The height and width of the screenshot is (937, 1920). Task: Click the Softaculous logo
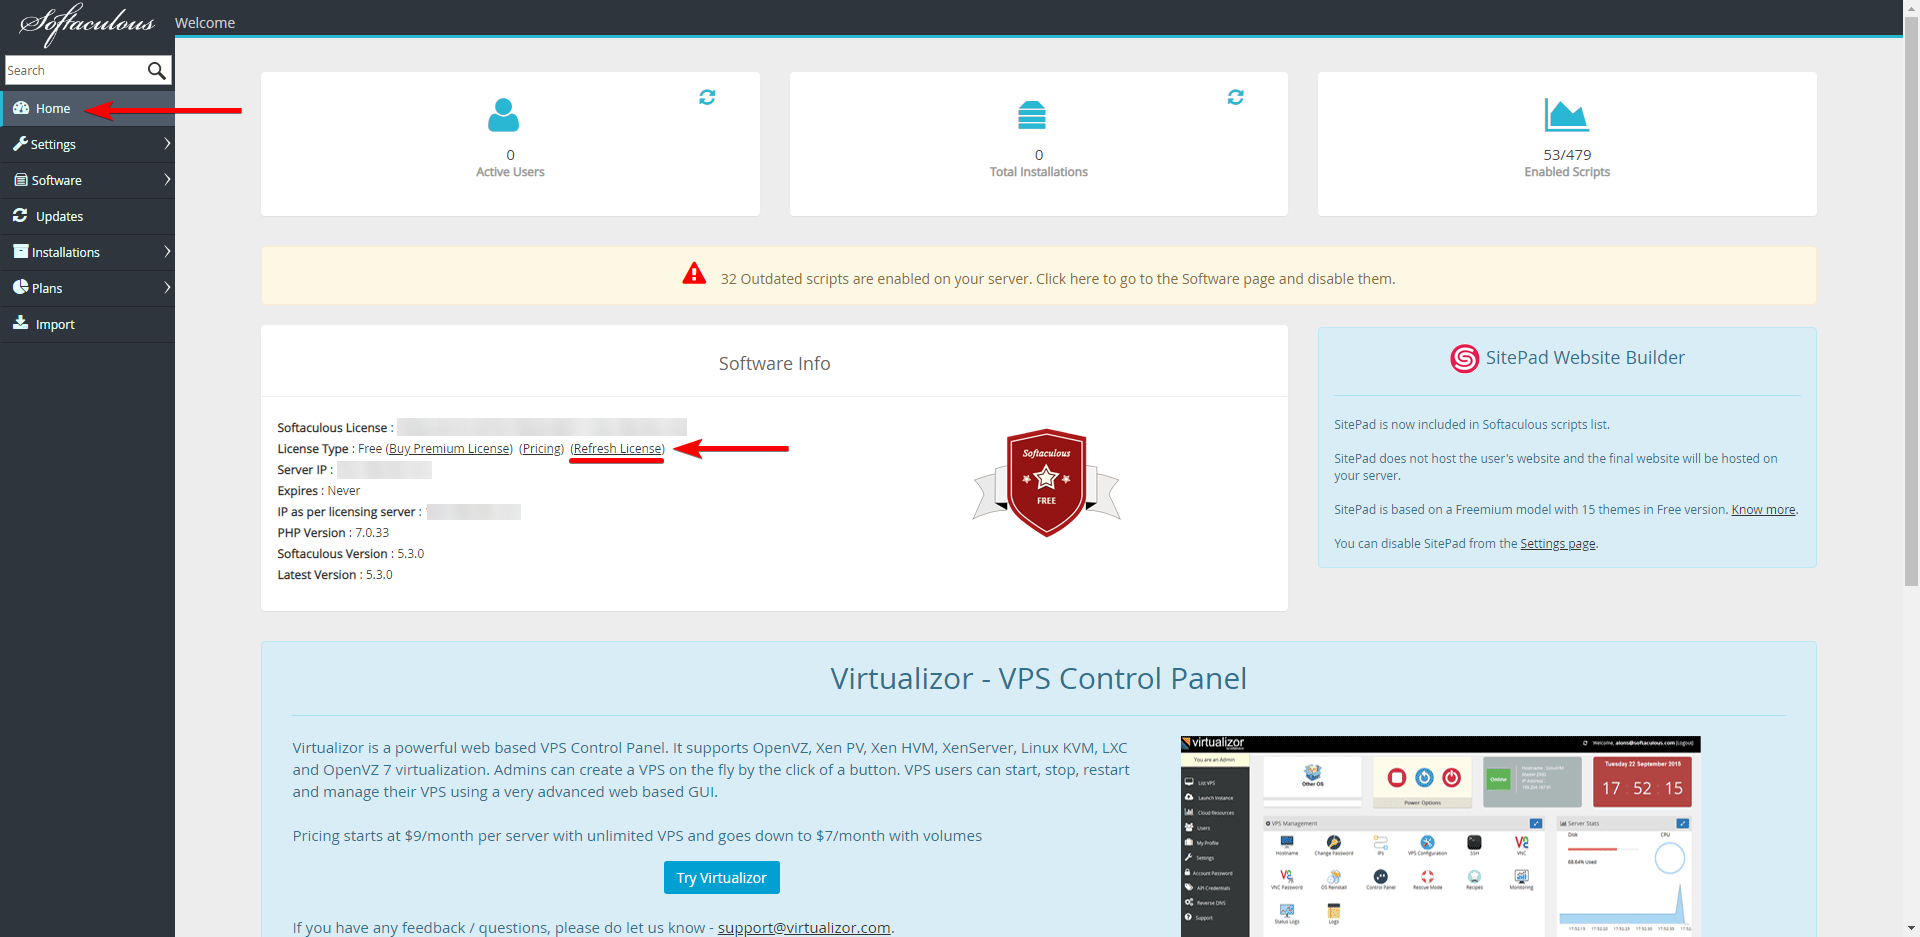click(x=87, y=24)
